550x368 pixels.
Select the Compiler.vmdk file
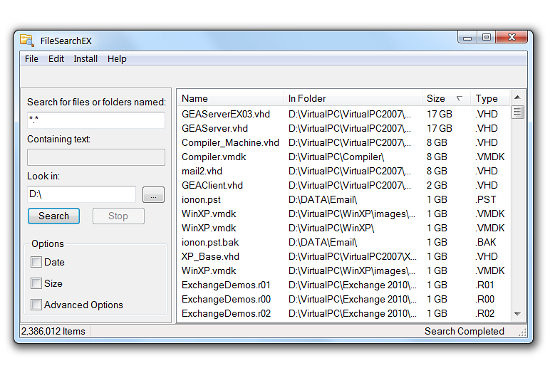(x=214, y=157)
